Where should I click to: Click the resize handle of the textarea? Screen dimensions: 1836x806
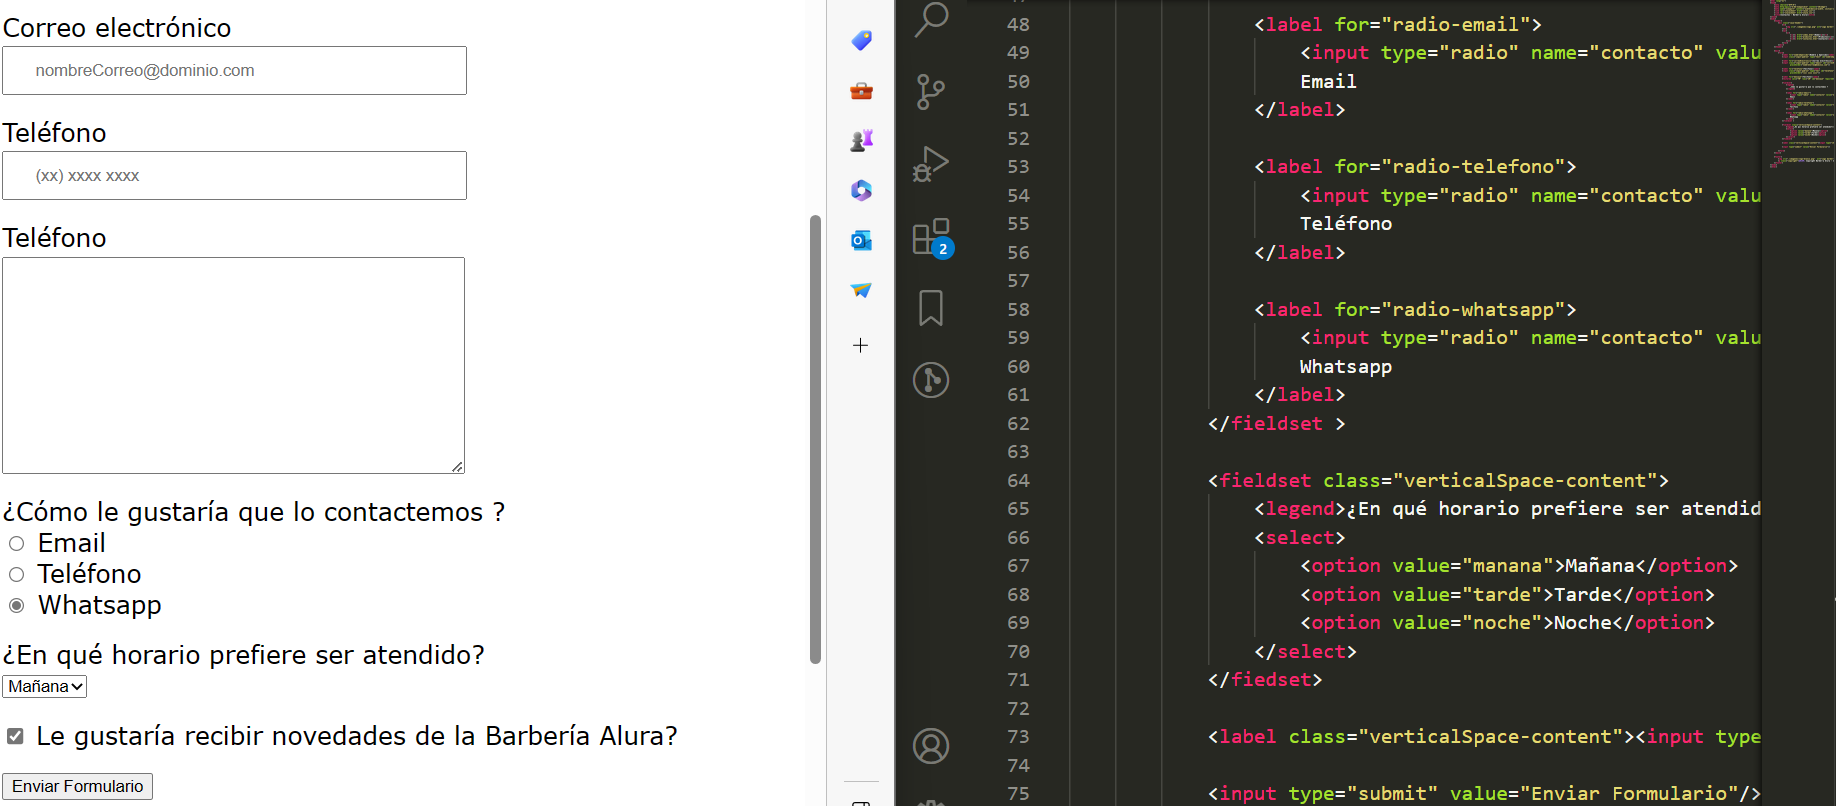pos(457,466)
